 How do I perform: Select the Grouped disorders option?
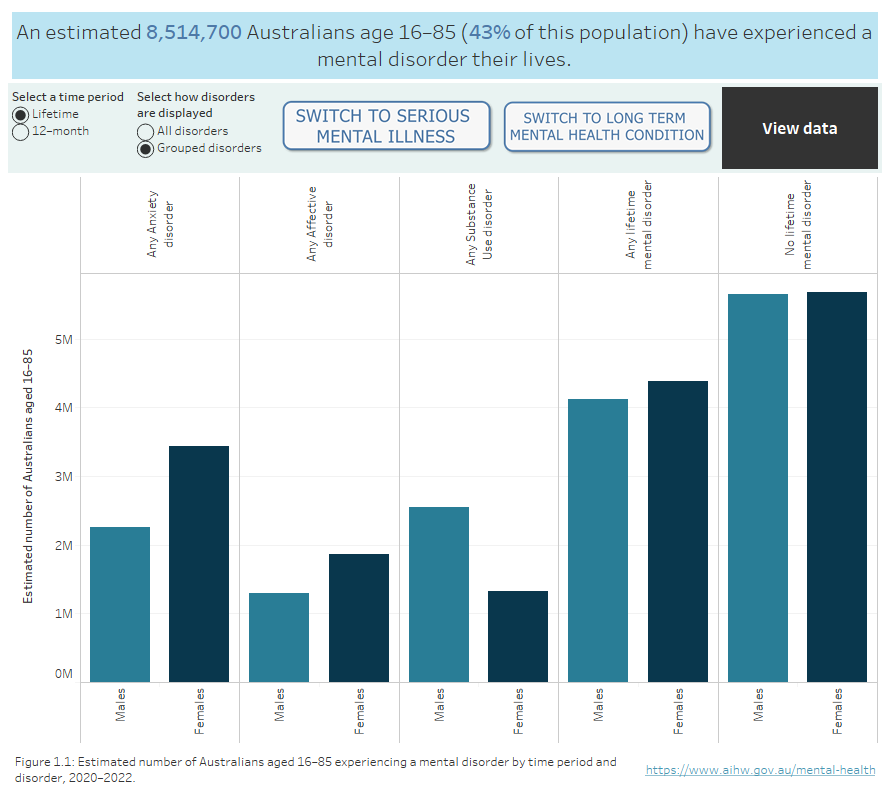(146, 147)
